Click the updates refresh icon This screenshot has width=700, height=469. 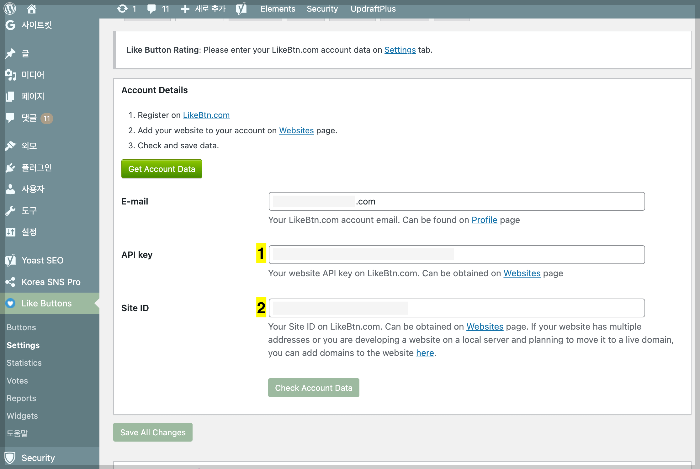point(122,8)
